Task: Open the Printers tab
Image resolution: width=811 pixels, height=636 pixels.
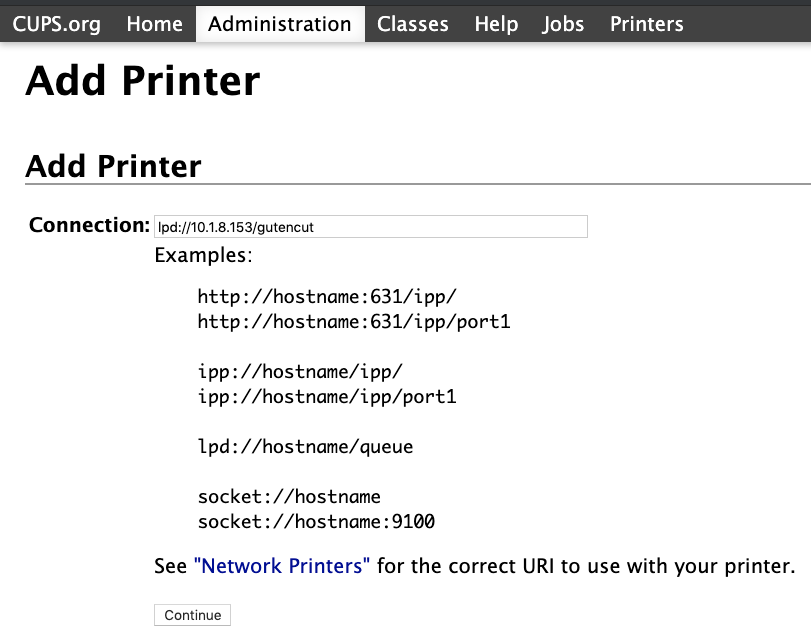Action: [647, 24]
